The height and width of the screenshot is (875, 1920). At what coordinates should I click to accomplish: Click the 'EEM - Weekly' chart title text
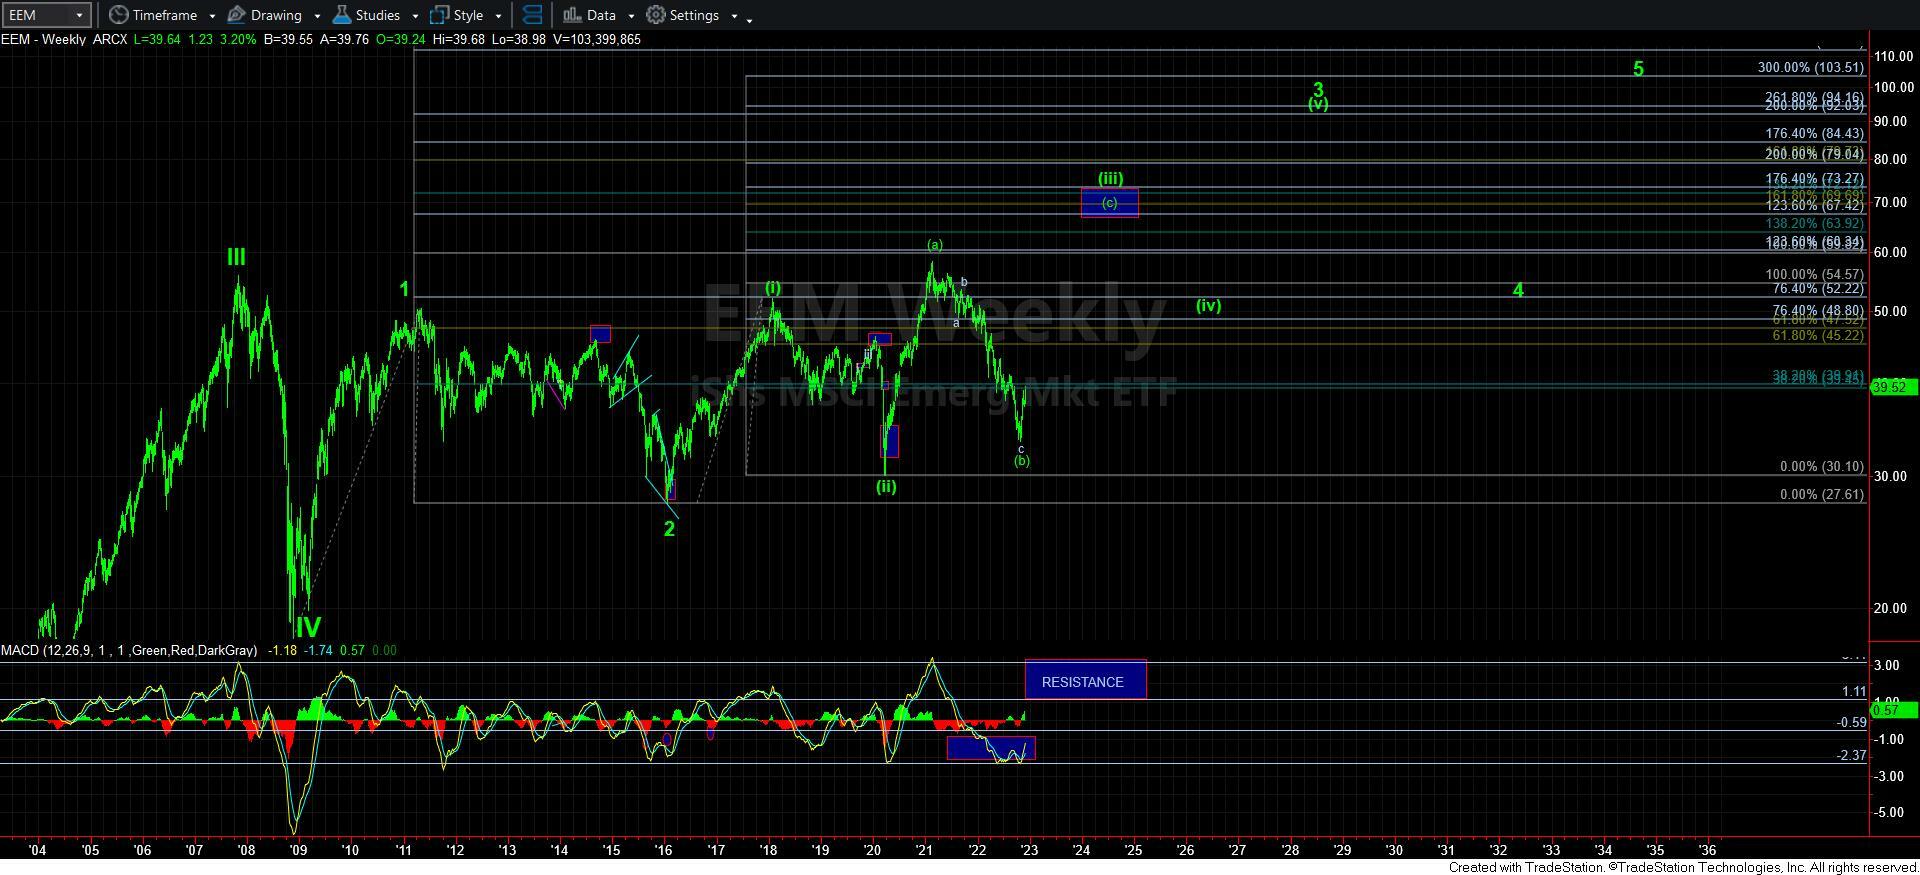[x=43, y=39]
